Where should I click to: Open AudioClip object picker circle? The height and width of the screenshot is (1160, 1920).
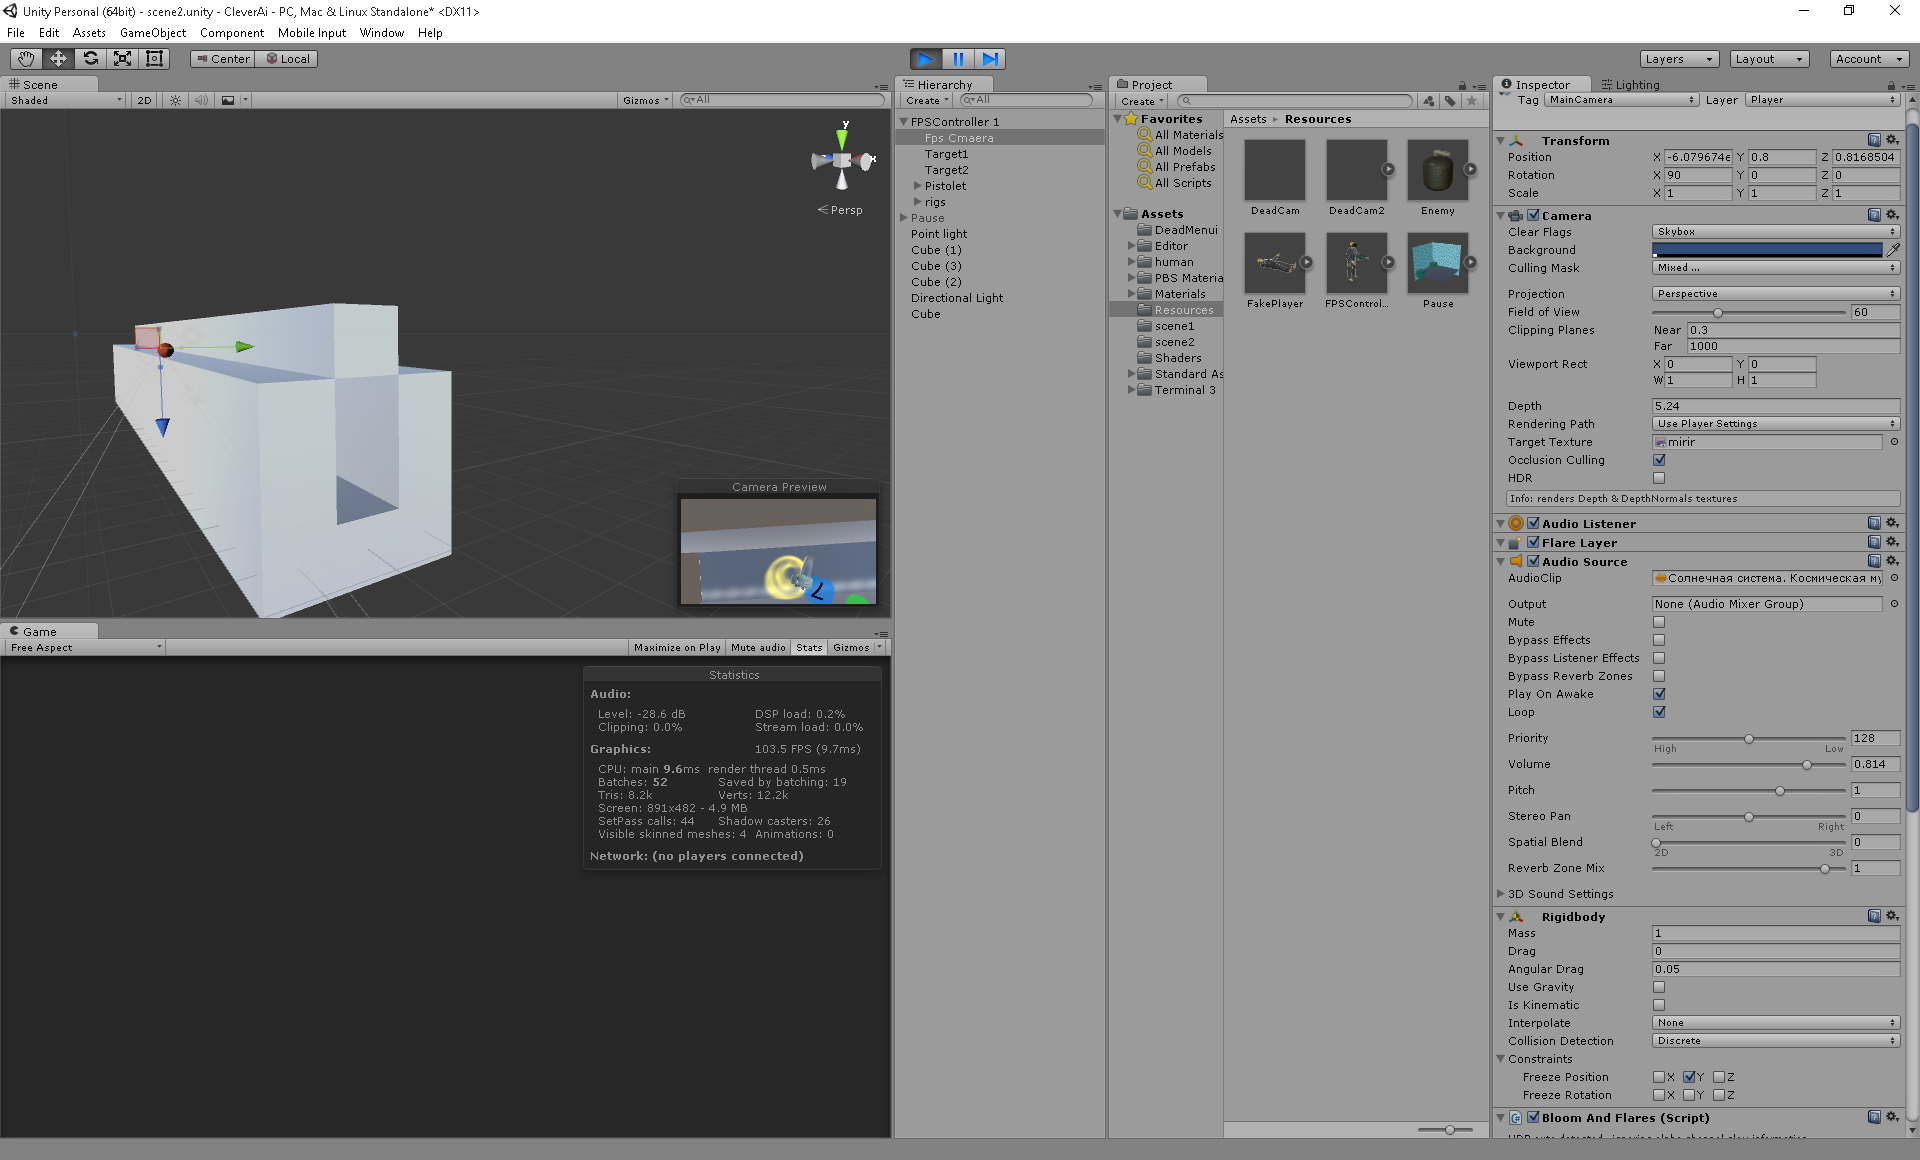1894,578
